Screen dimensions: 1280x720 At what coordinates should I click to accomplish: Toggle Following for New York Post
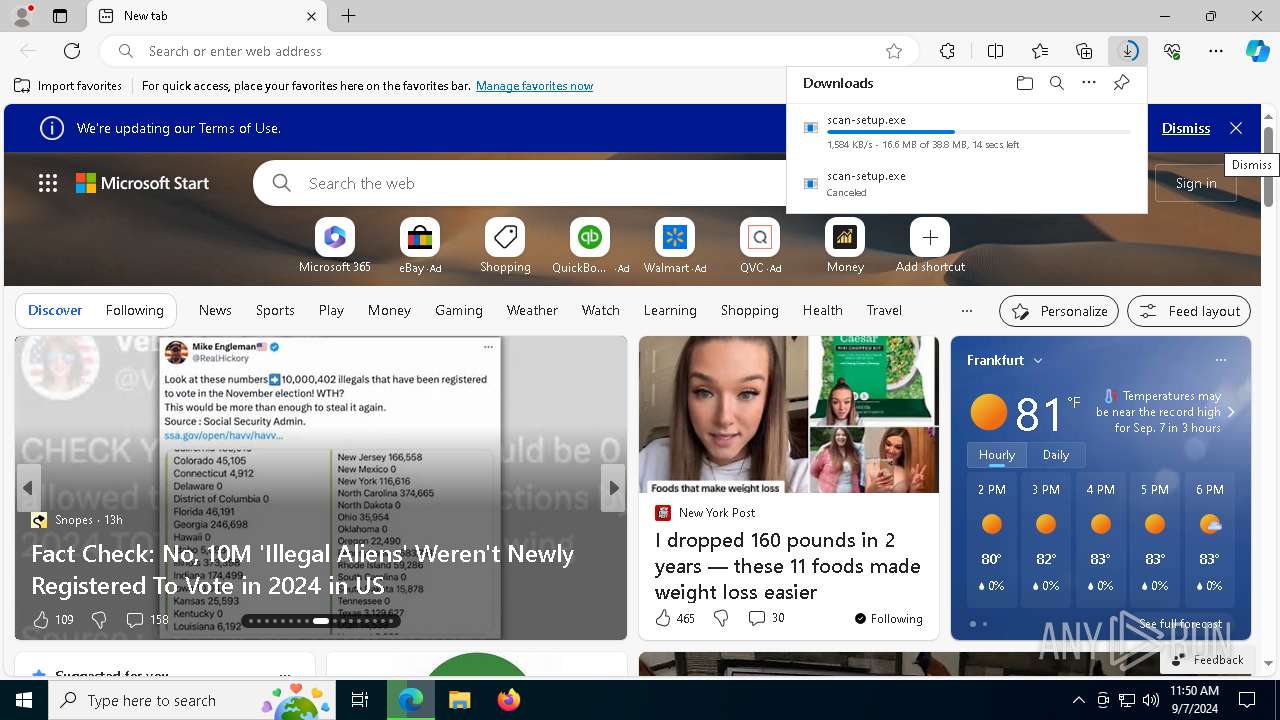coord(888,619)
